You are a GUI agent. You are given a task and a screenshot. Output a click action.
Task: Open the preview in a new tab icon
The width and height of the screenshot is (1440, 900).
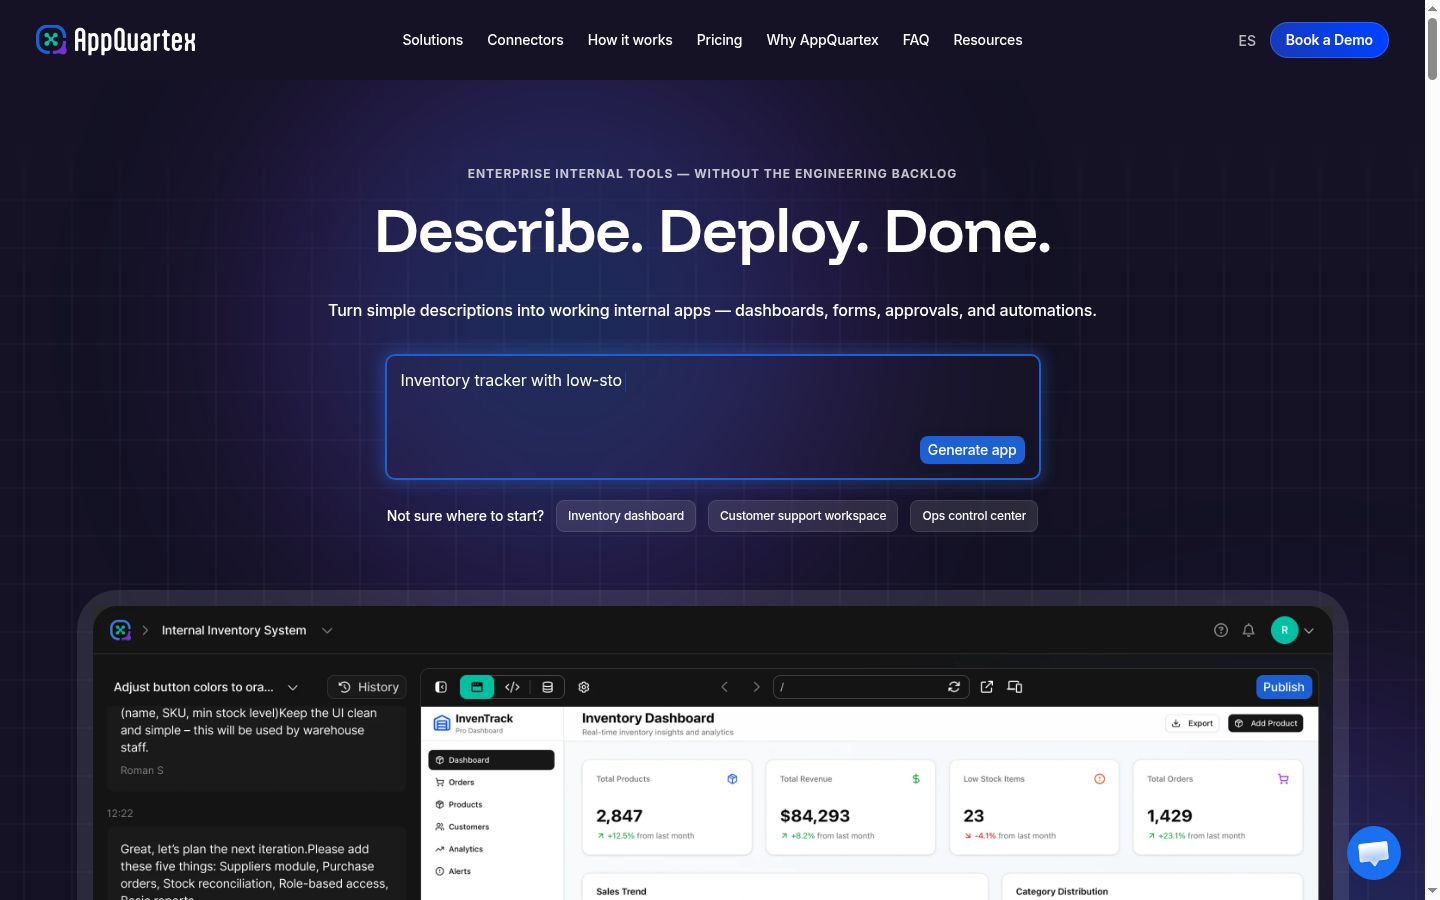coord(987,687)
